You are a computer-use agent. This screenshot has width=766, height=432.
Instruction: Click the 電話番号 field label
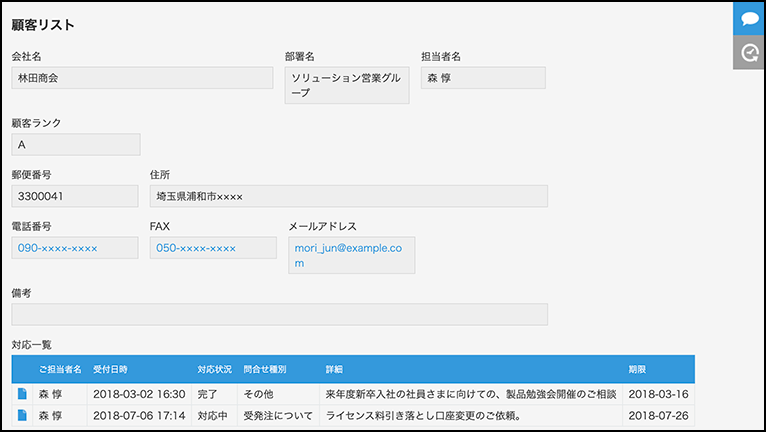pyautogui.click(x=32, y=226)
